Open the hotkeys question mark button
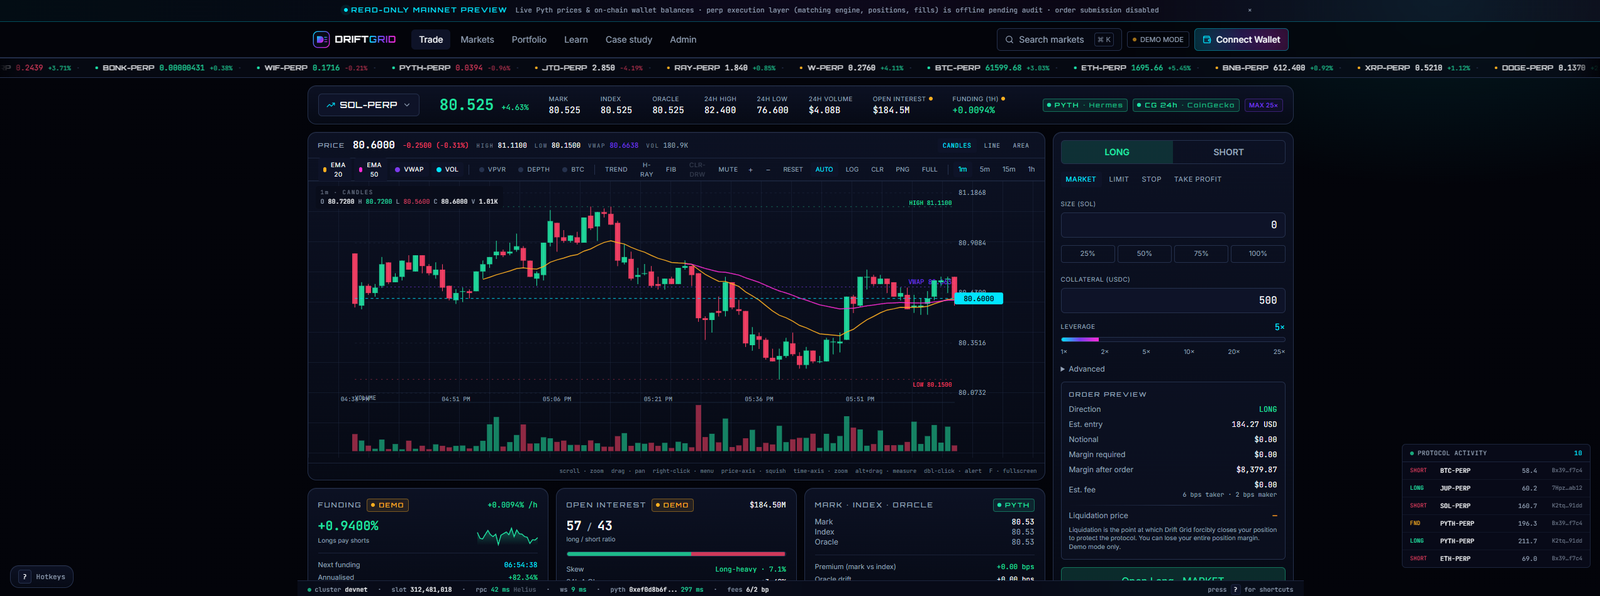 point(25,576)
